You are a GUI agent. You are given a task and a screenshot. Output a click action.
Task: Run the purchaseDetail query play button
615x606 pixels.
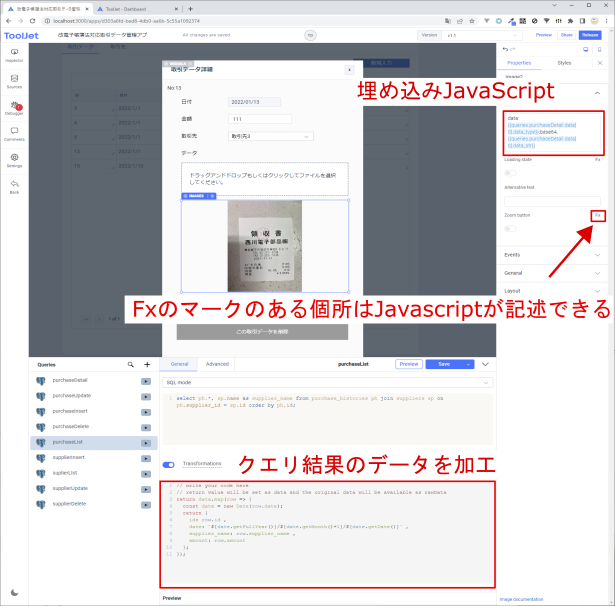click(146, 381)
